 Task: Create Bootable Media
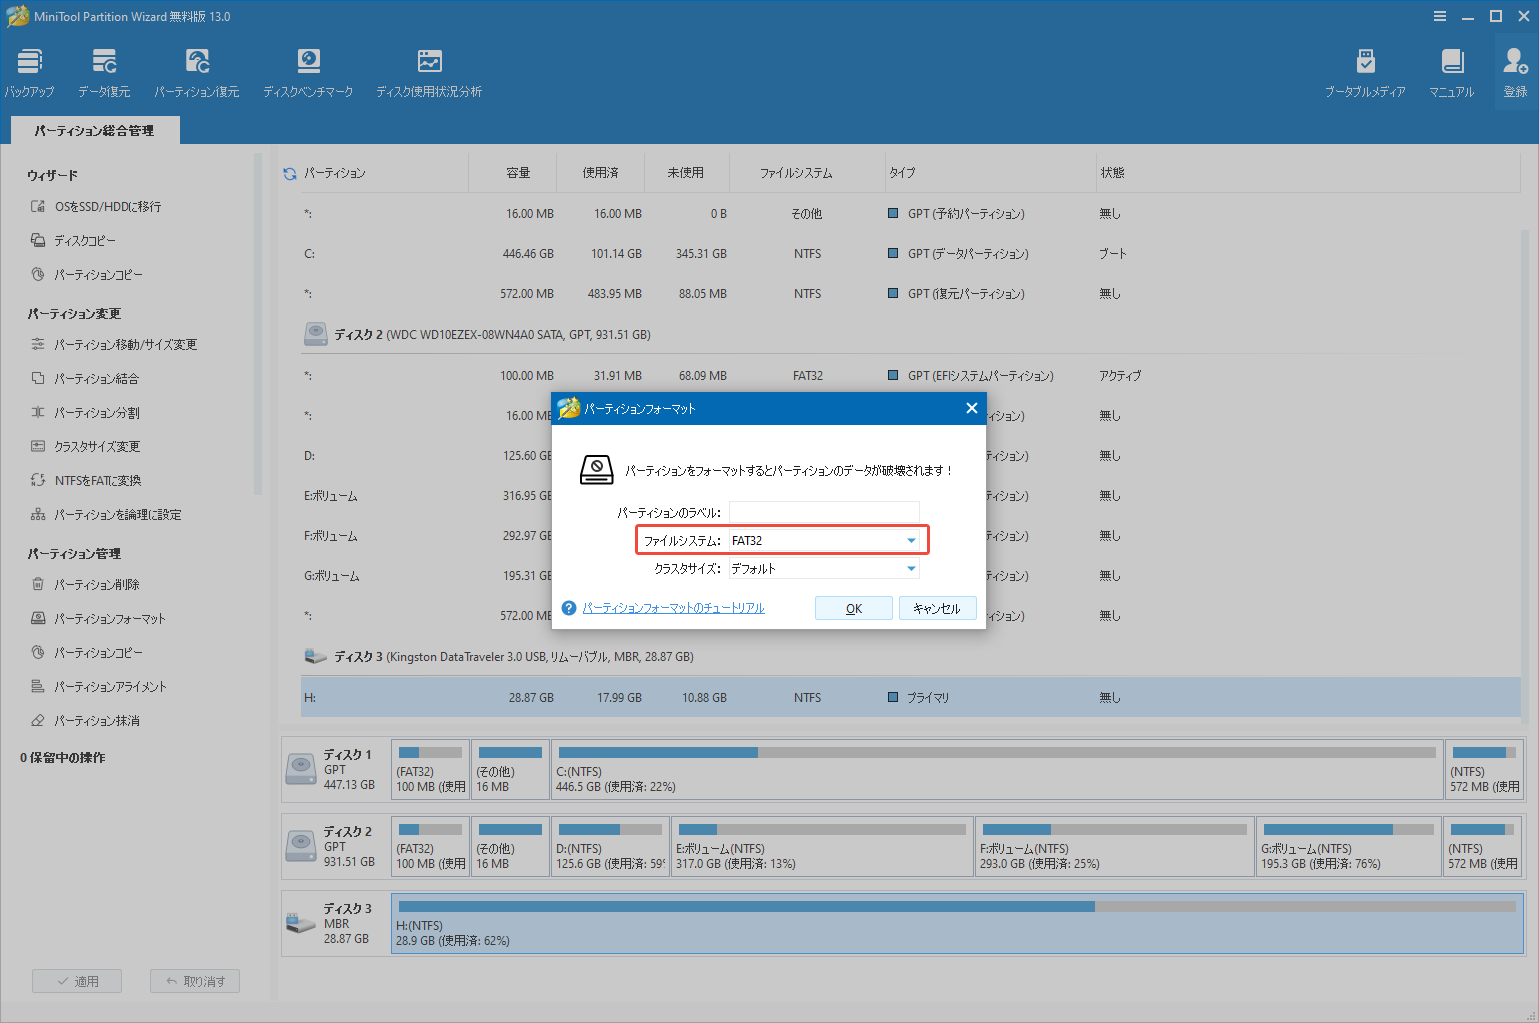tap(1366, 70)
